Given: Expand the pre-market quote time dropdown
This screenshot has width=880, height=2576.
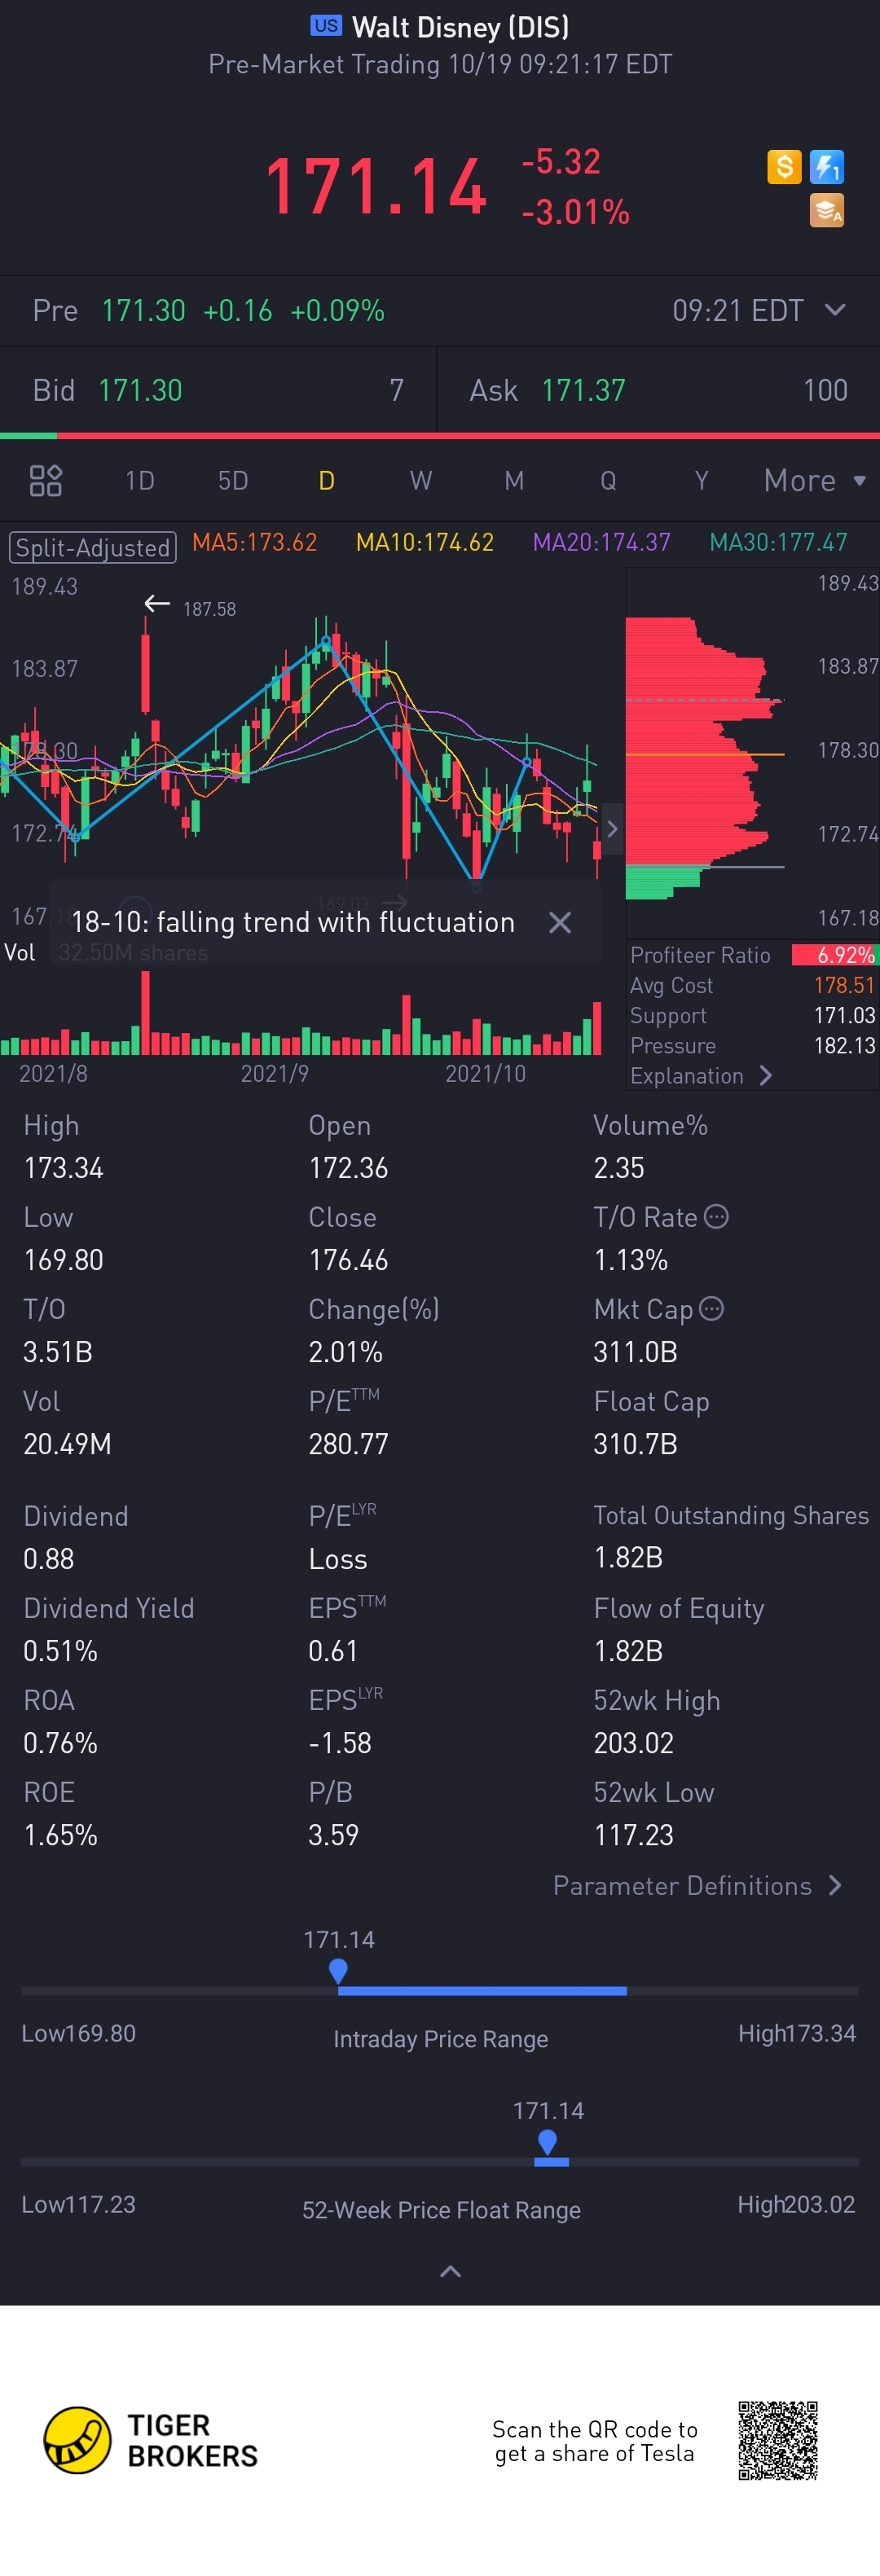Looking at the screenshot, I should (x=835, y=310).
